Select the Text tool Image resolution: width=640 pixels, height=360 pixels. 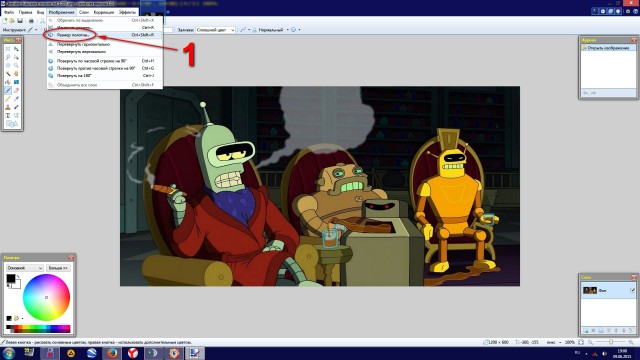pyautogui.click(x=8, y=116)
